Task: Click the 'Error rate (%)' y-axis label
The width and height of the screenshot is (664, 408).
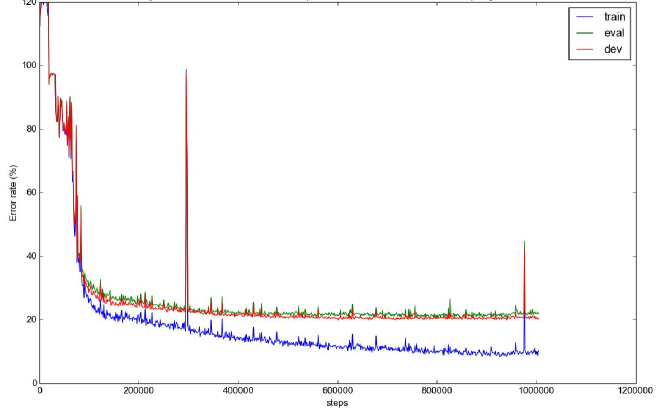Action: point(13,193)
